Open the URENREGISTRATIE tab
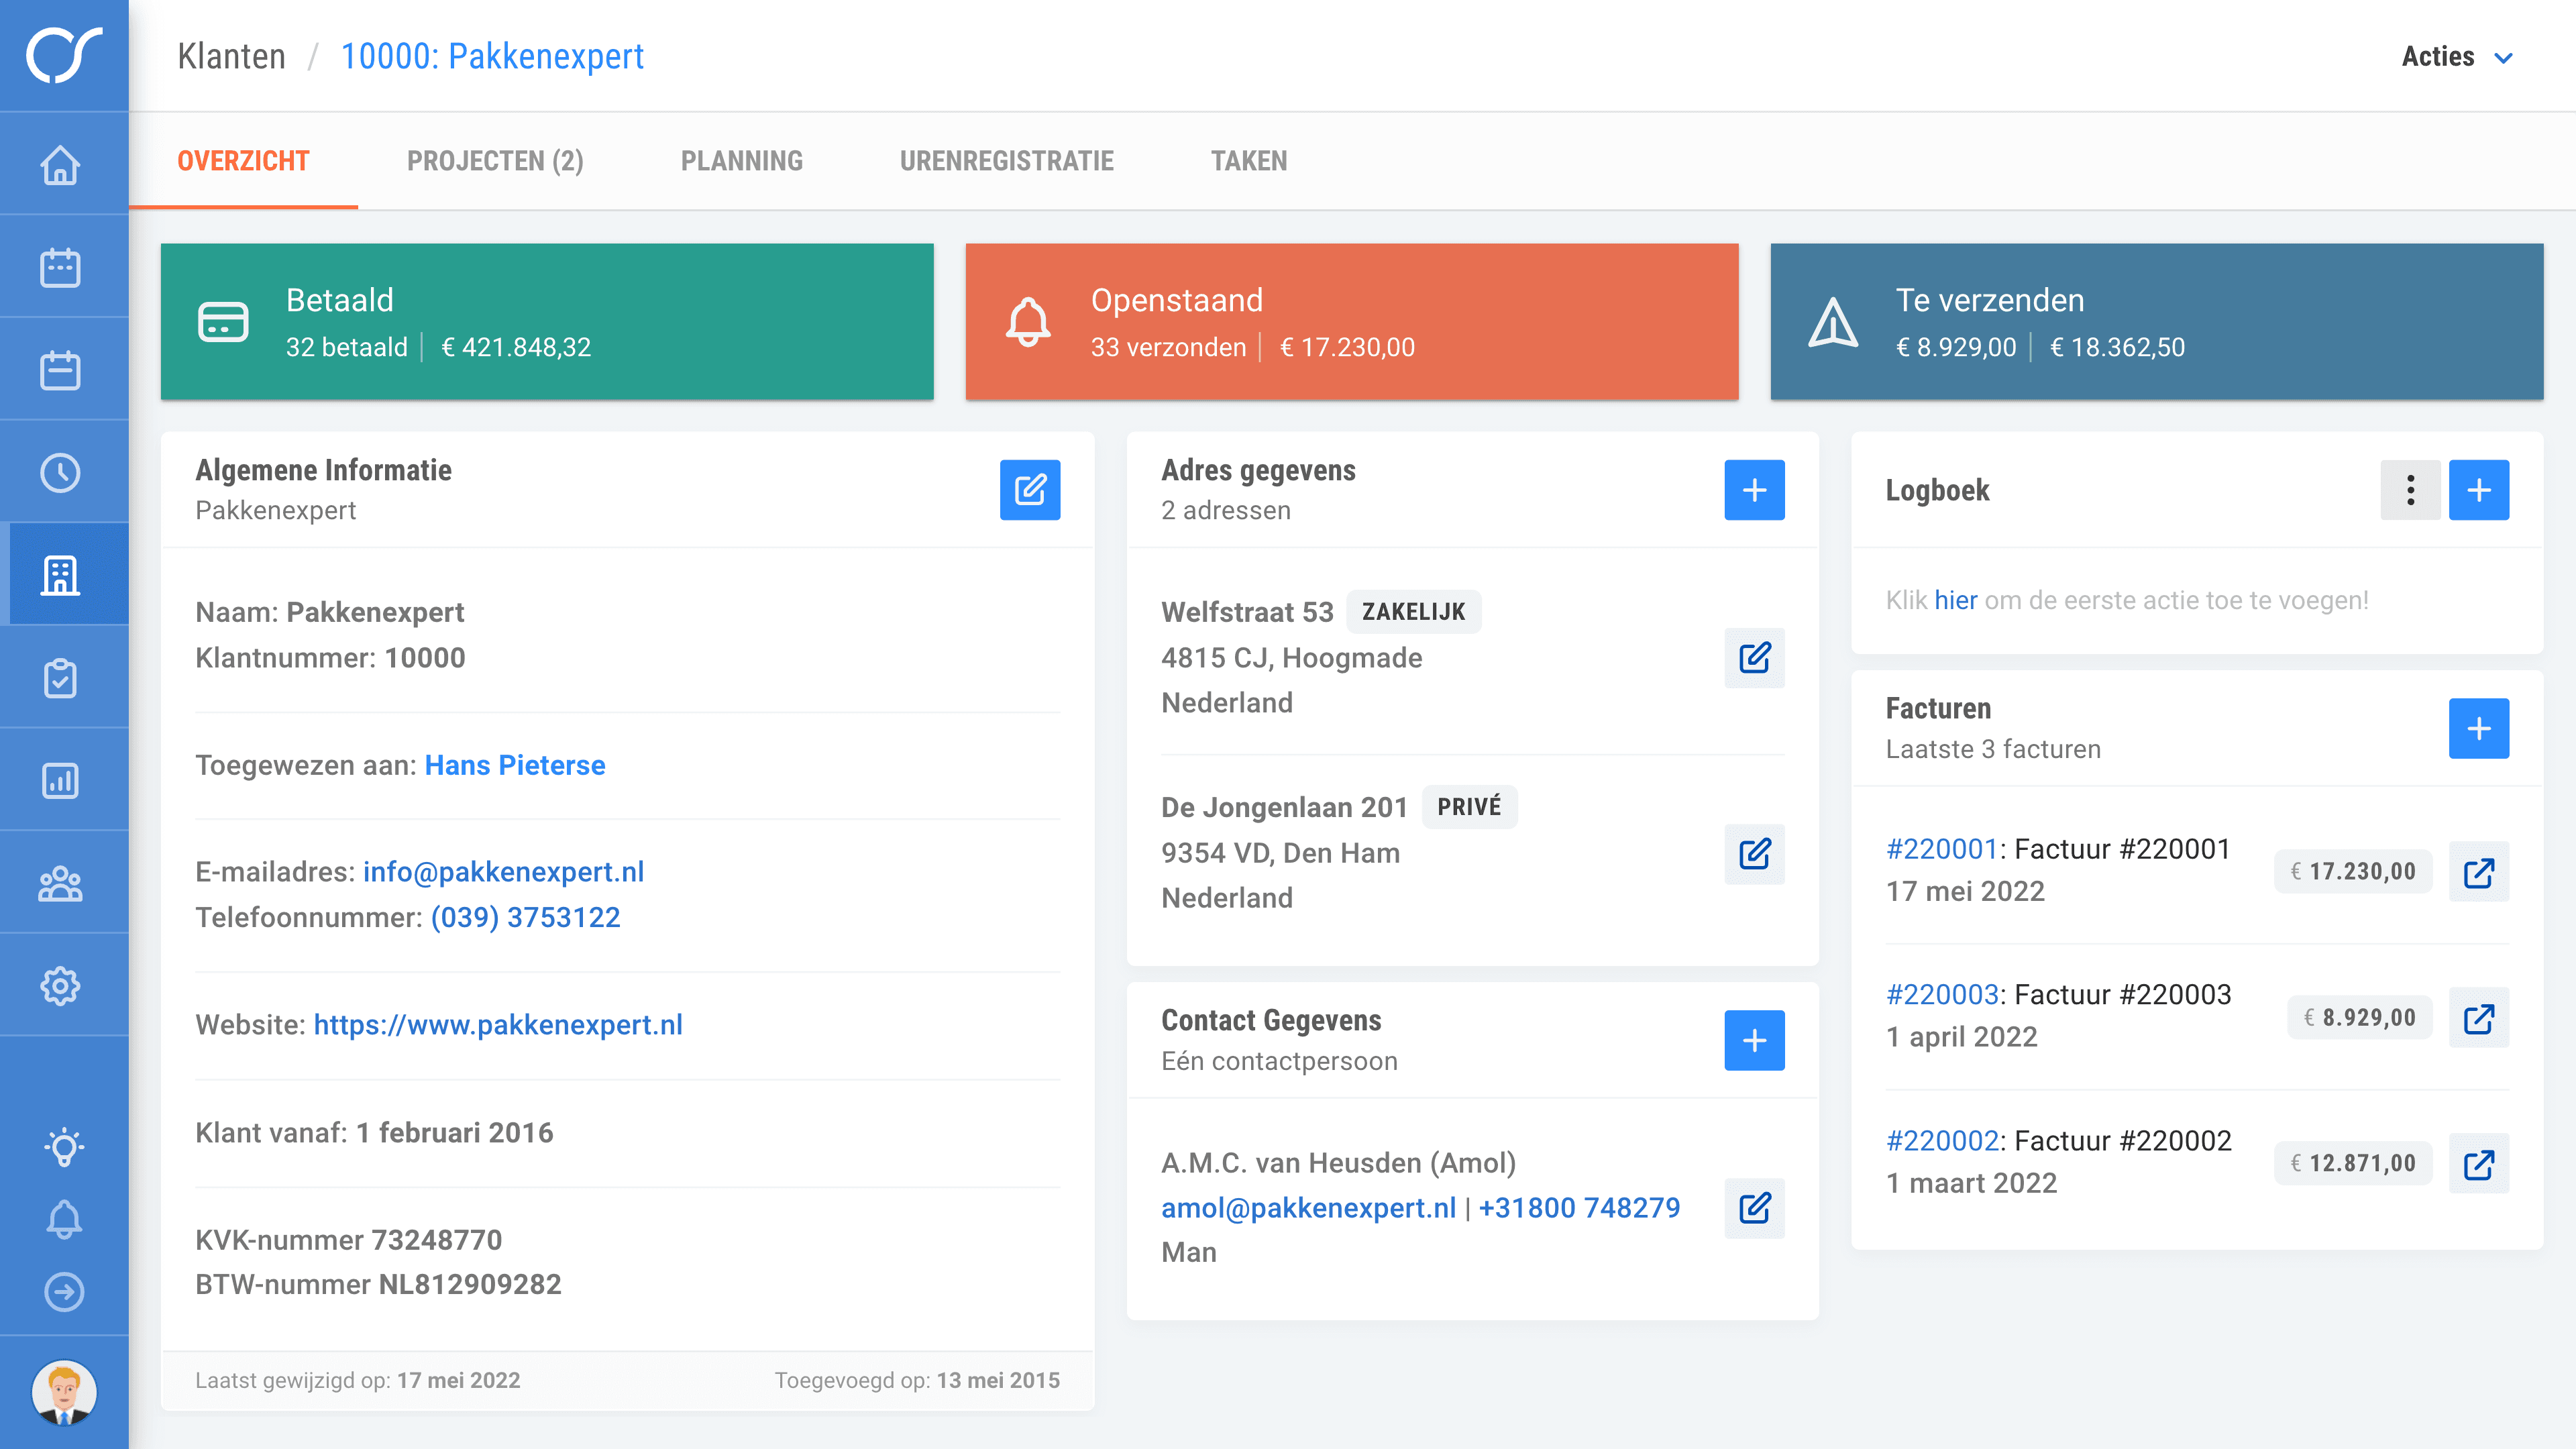Viewport: 2576px width, 1449px height. pos(1007,161)
